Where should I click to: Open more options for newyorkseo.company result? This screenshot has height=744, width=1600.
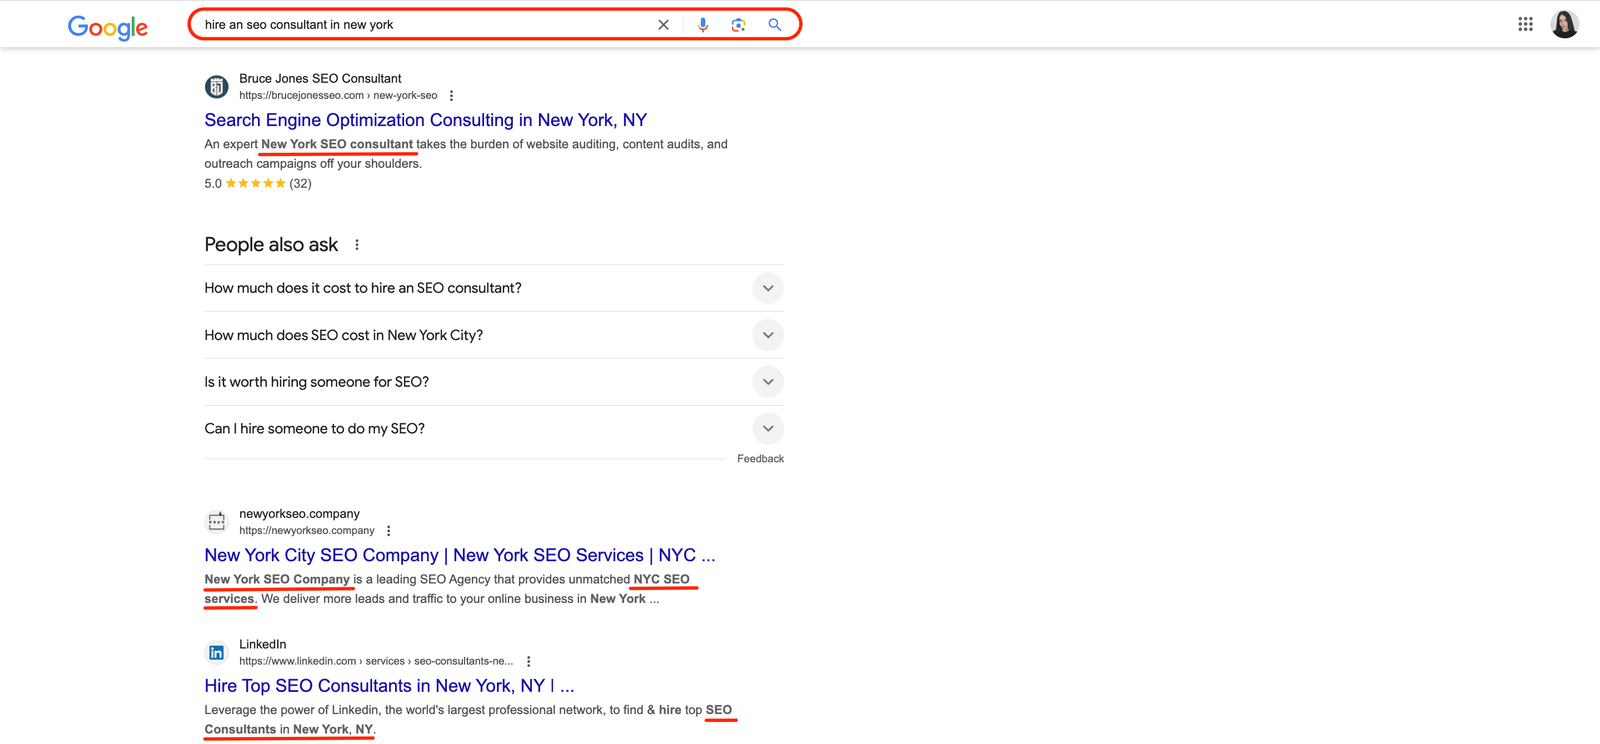[389, 531]
